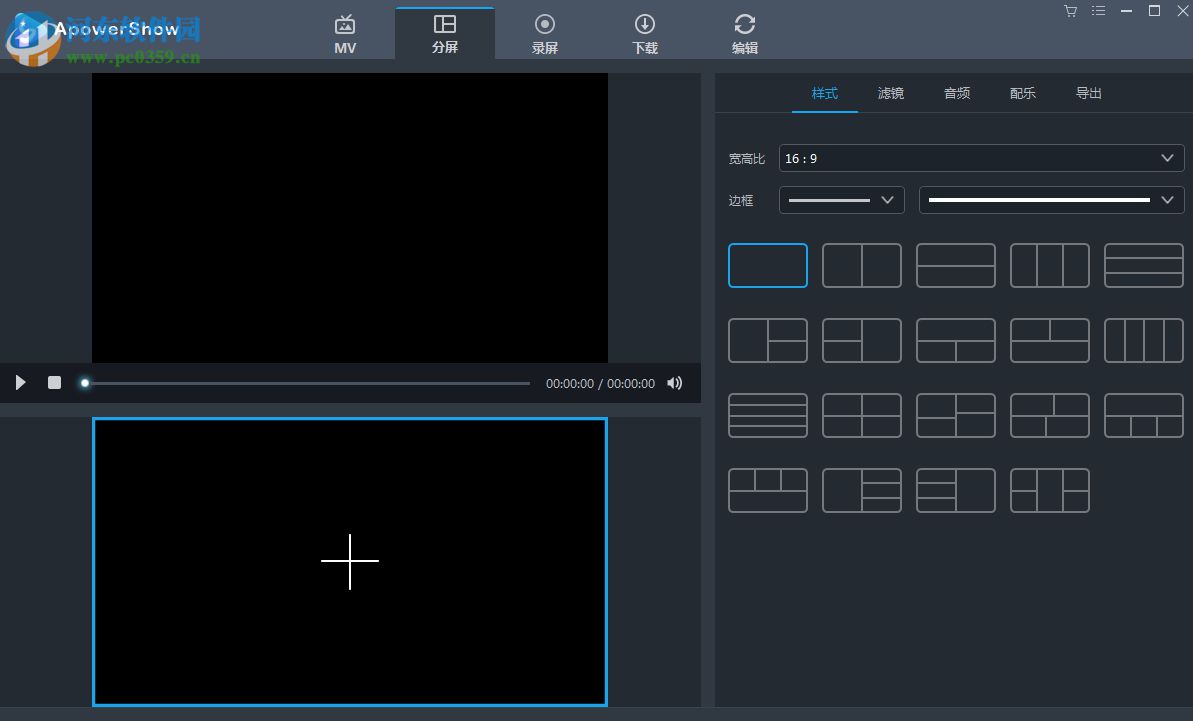Open the border color dropdown
The image size is (1193, 721).
click(x=1051, y=200)
